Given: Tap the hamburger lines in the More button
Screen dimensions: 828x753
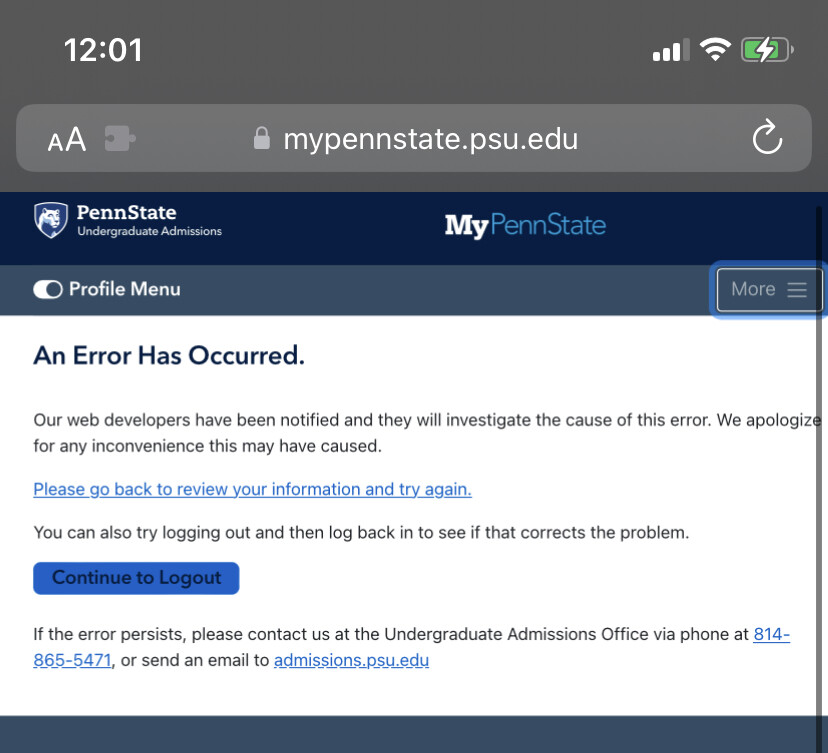Looking at the screenshot, I should (x=797, y=289).
